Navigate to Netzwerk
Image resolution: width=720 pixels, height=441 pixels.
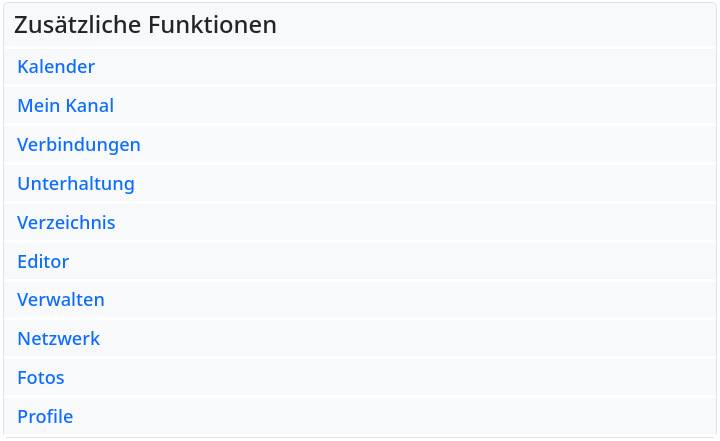tap(59, 339)
